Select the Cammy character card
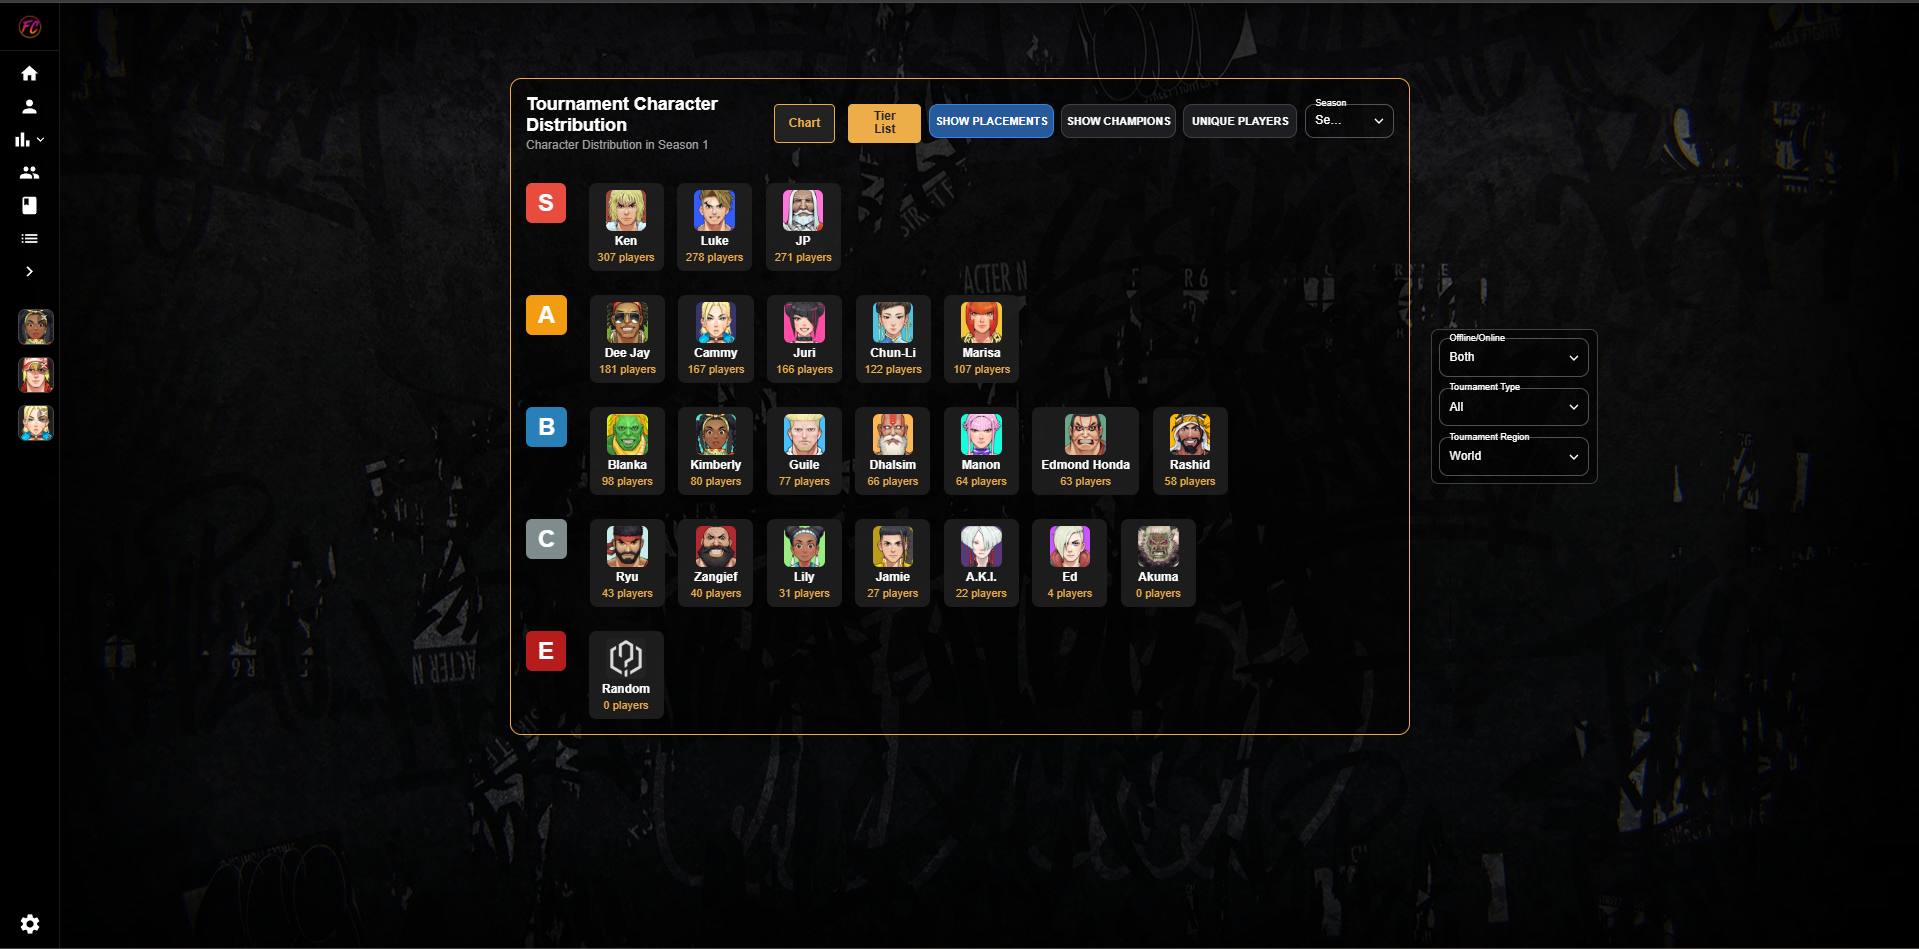The width and height of the screenshot is (1919, 949). [716, 339]
